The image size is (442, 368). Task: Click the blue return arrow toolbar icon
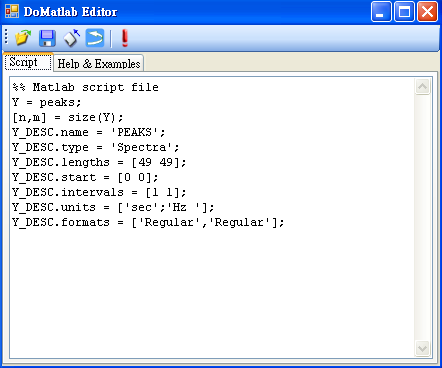coord(95,38)
